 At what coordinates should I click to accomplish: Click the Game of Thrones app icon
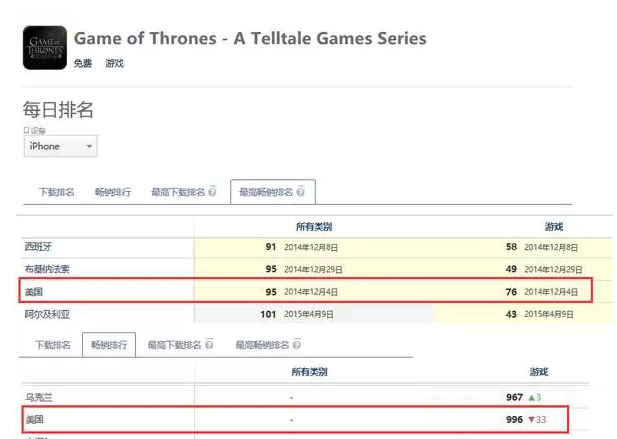pos(45,48)
